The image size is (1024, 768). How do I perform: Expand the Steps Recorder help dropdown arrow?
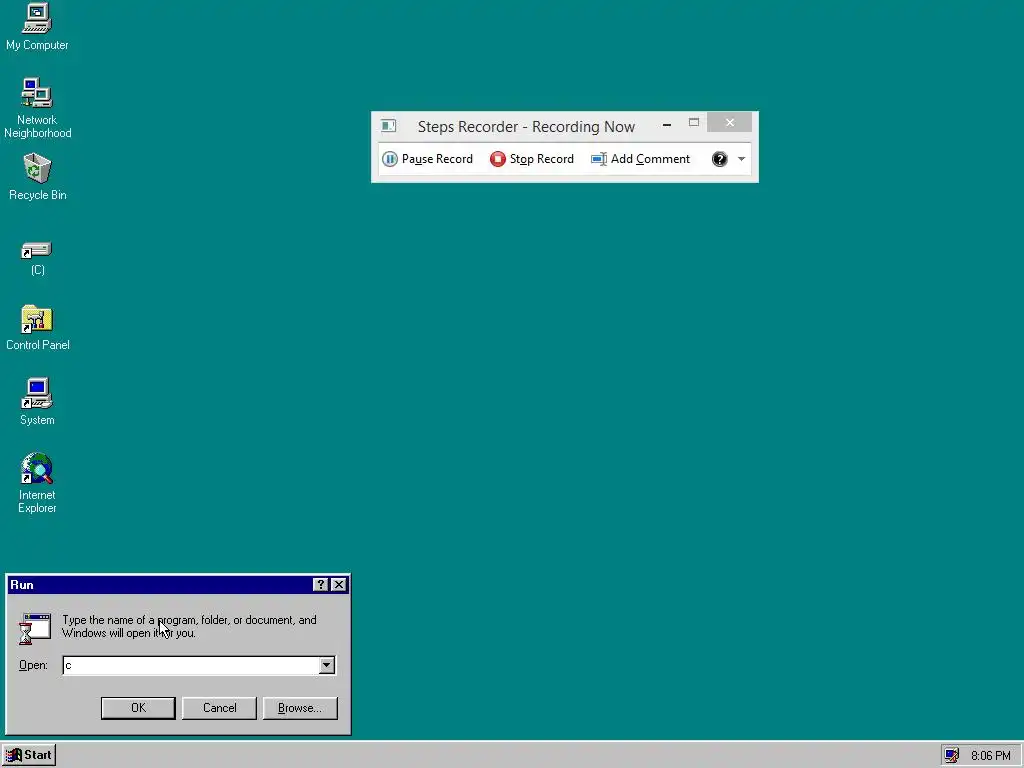click(x=741, y=159)
